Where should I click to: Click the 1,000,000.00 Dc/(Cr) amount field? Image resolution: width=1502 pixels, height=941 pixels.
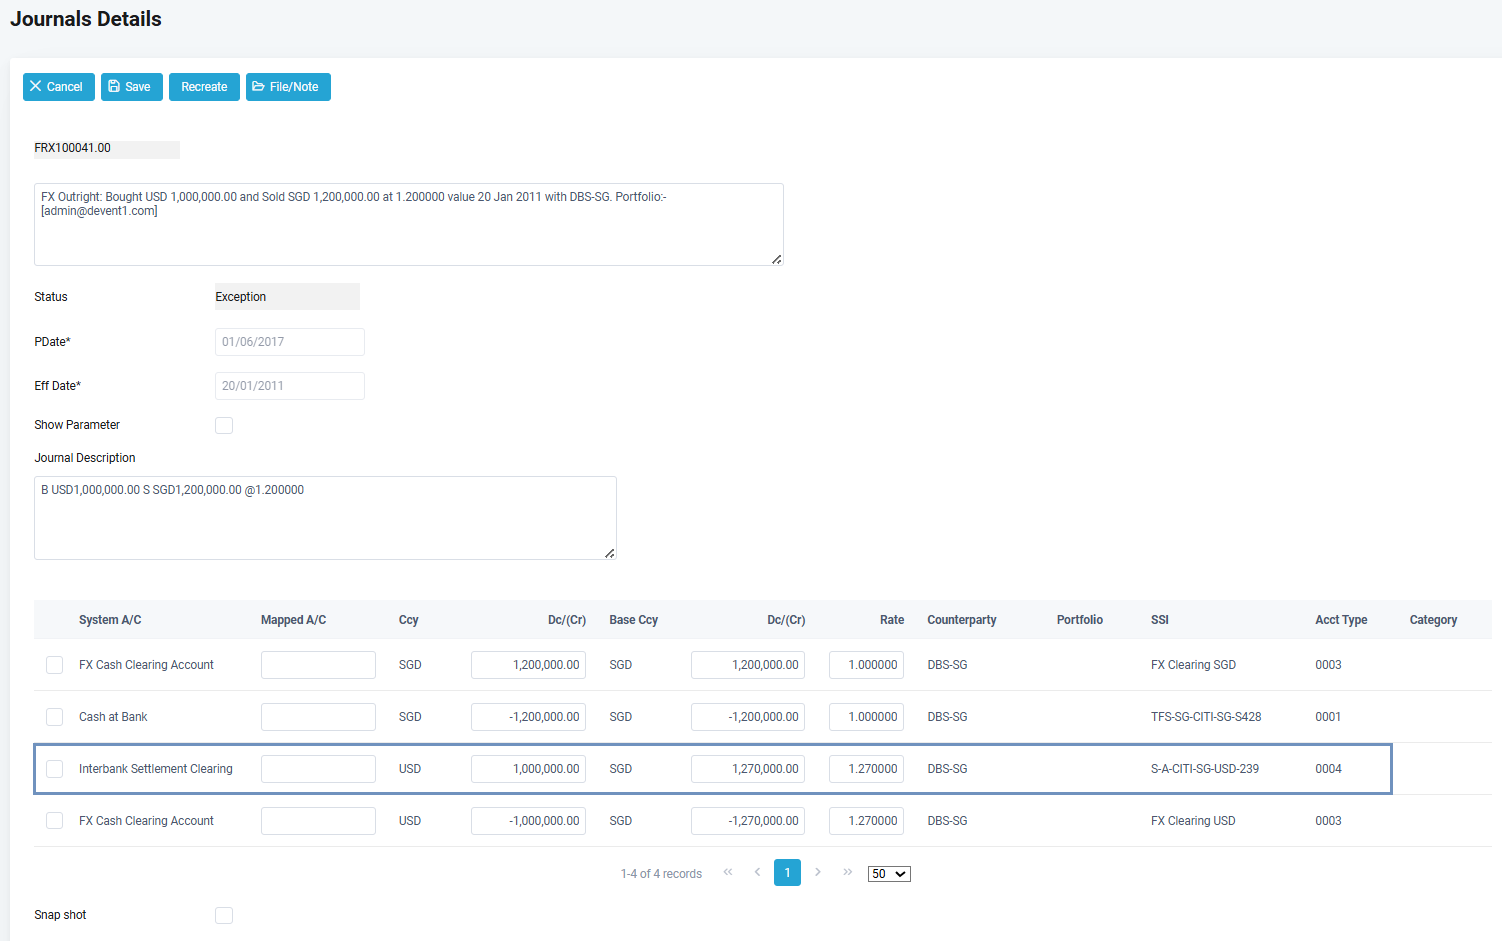[x=528, y=769]
